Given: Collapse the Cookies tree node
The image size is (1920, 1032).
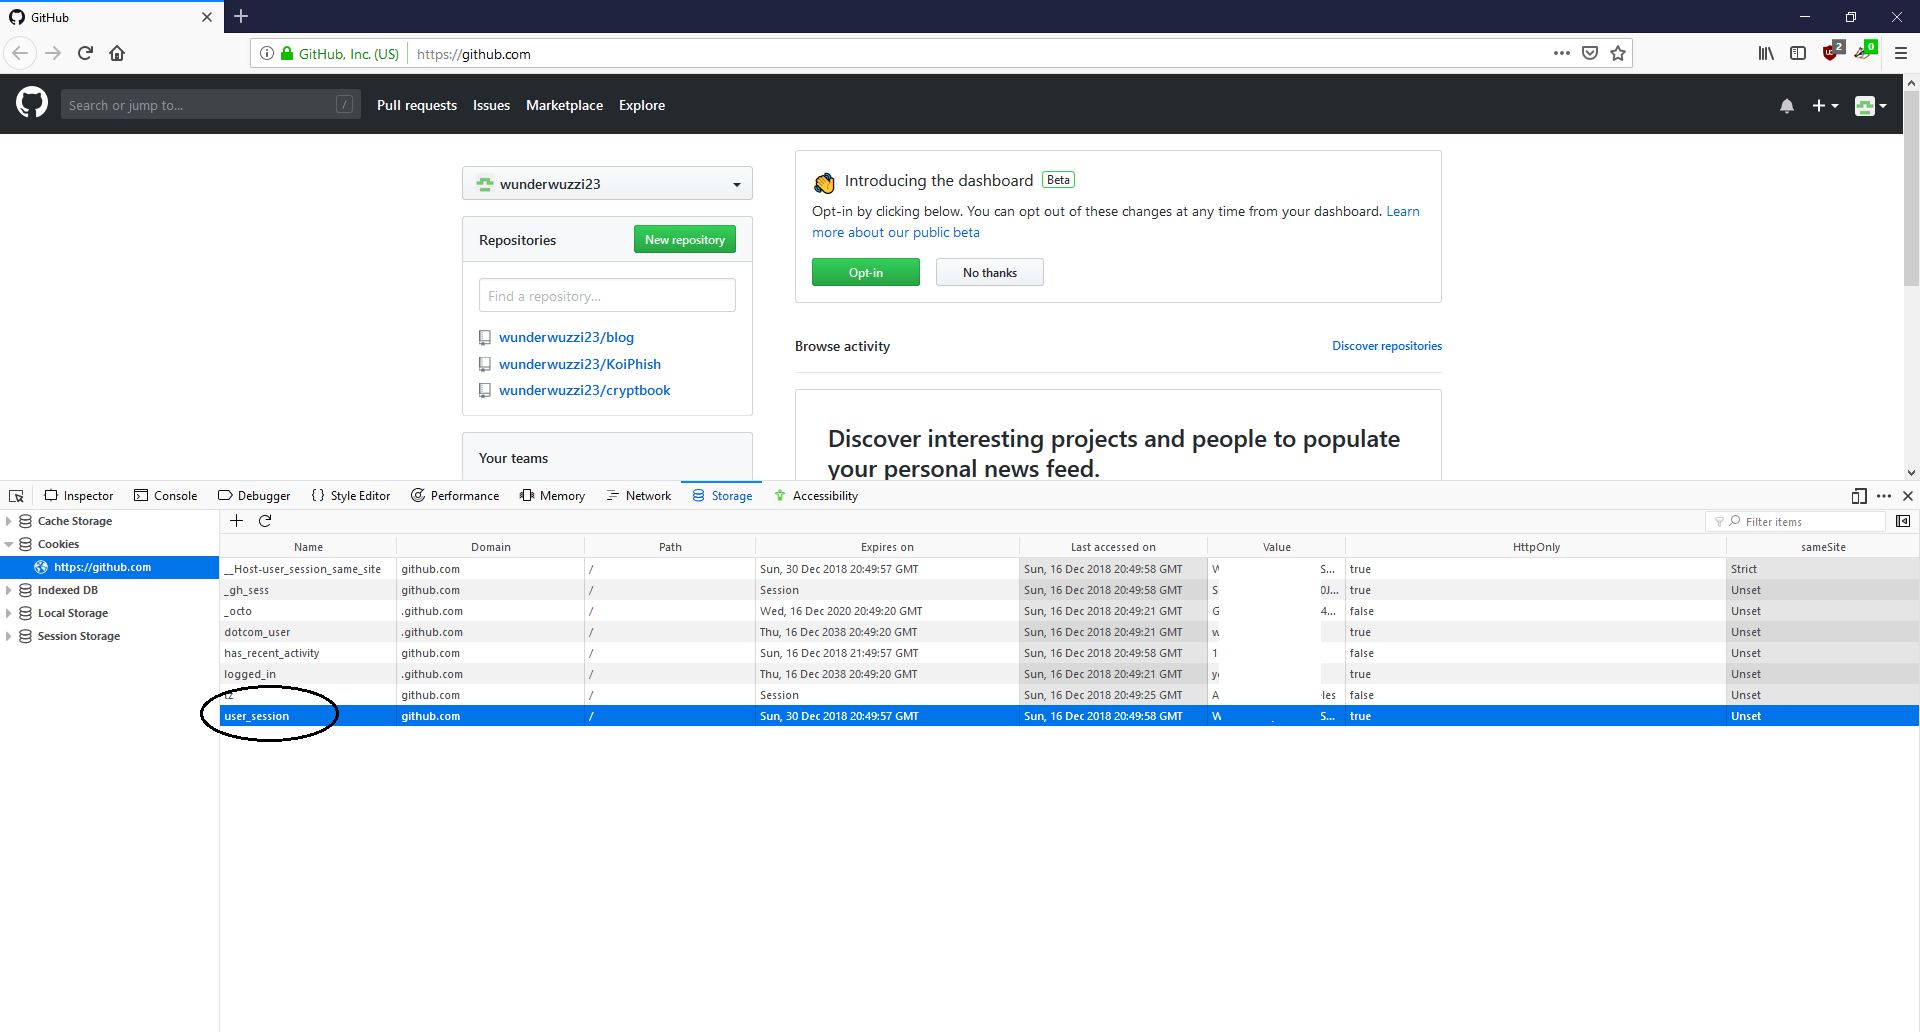Looking at the screenshot, I should [9, 544].
